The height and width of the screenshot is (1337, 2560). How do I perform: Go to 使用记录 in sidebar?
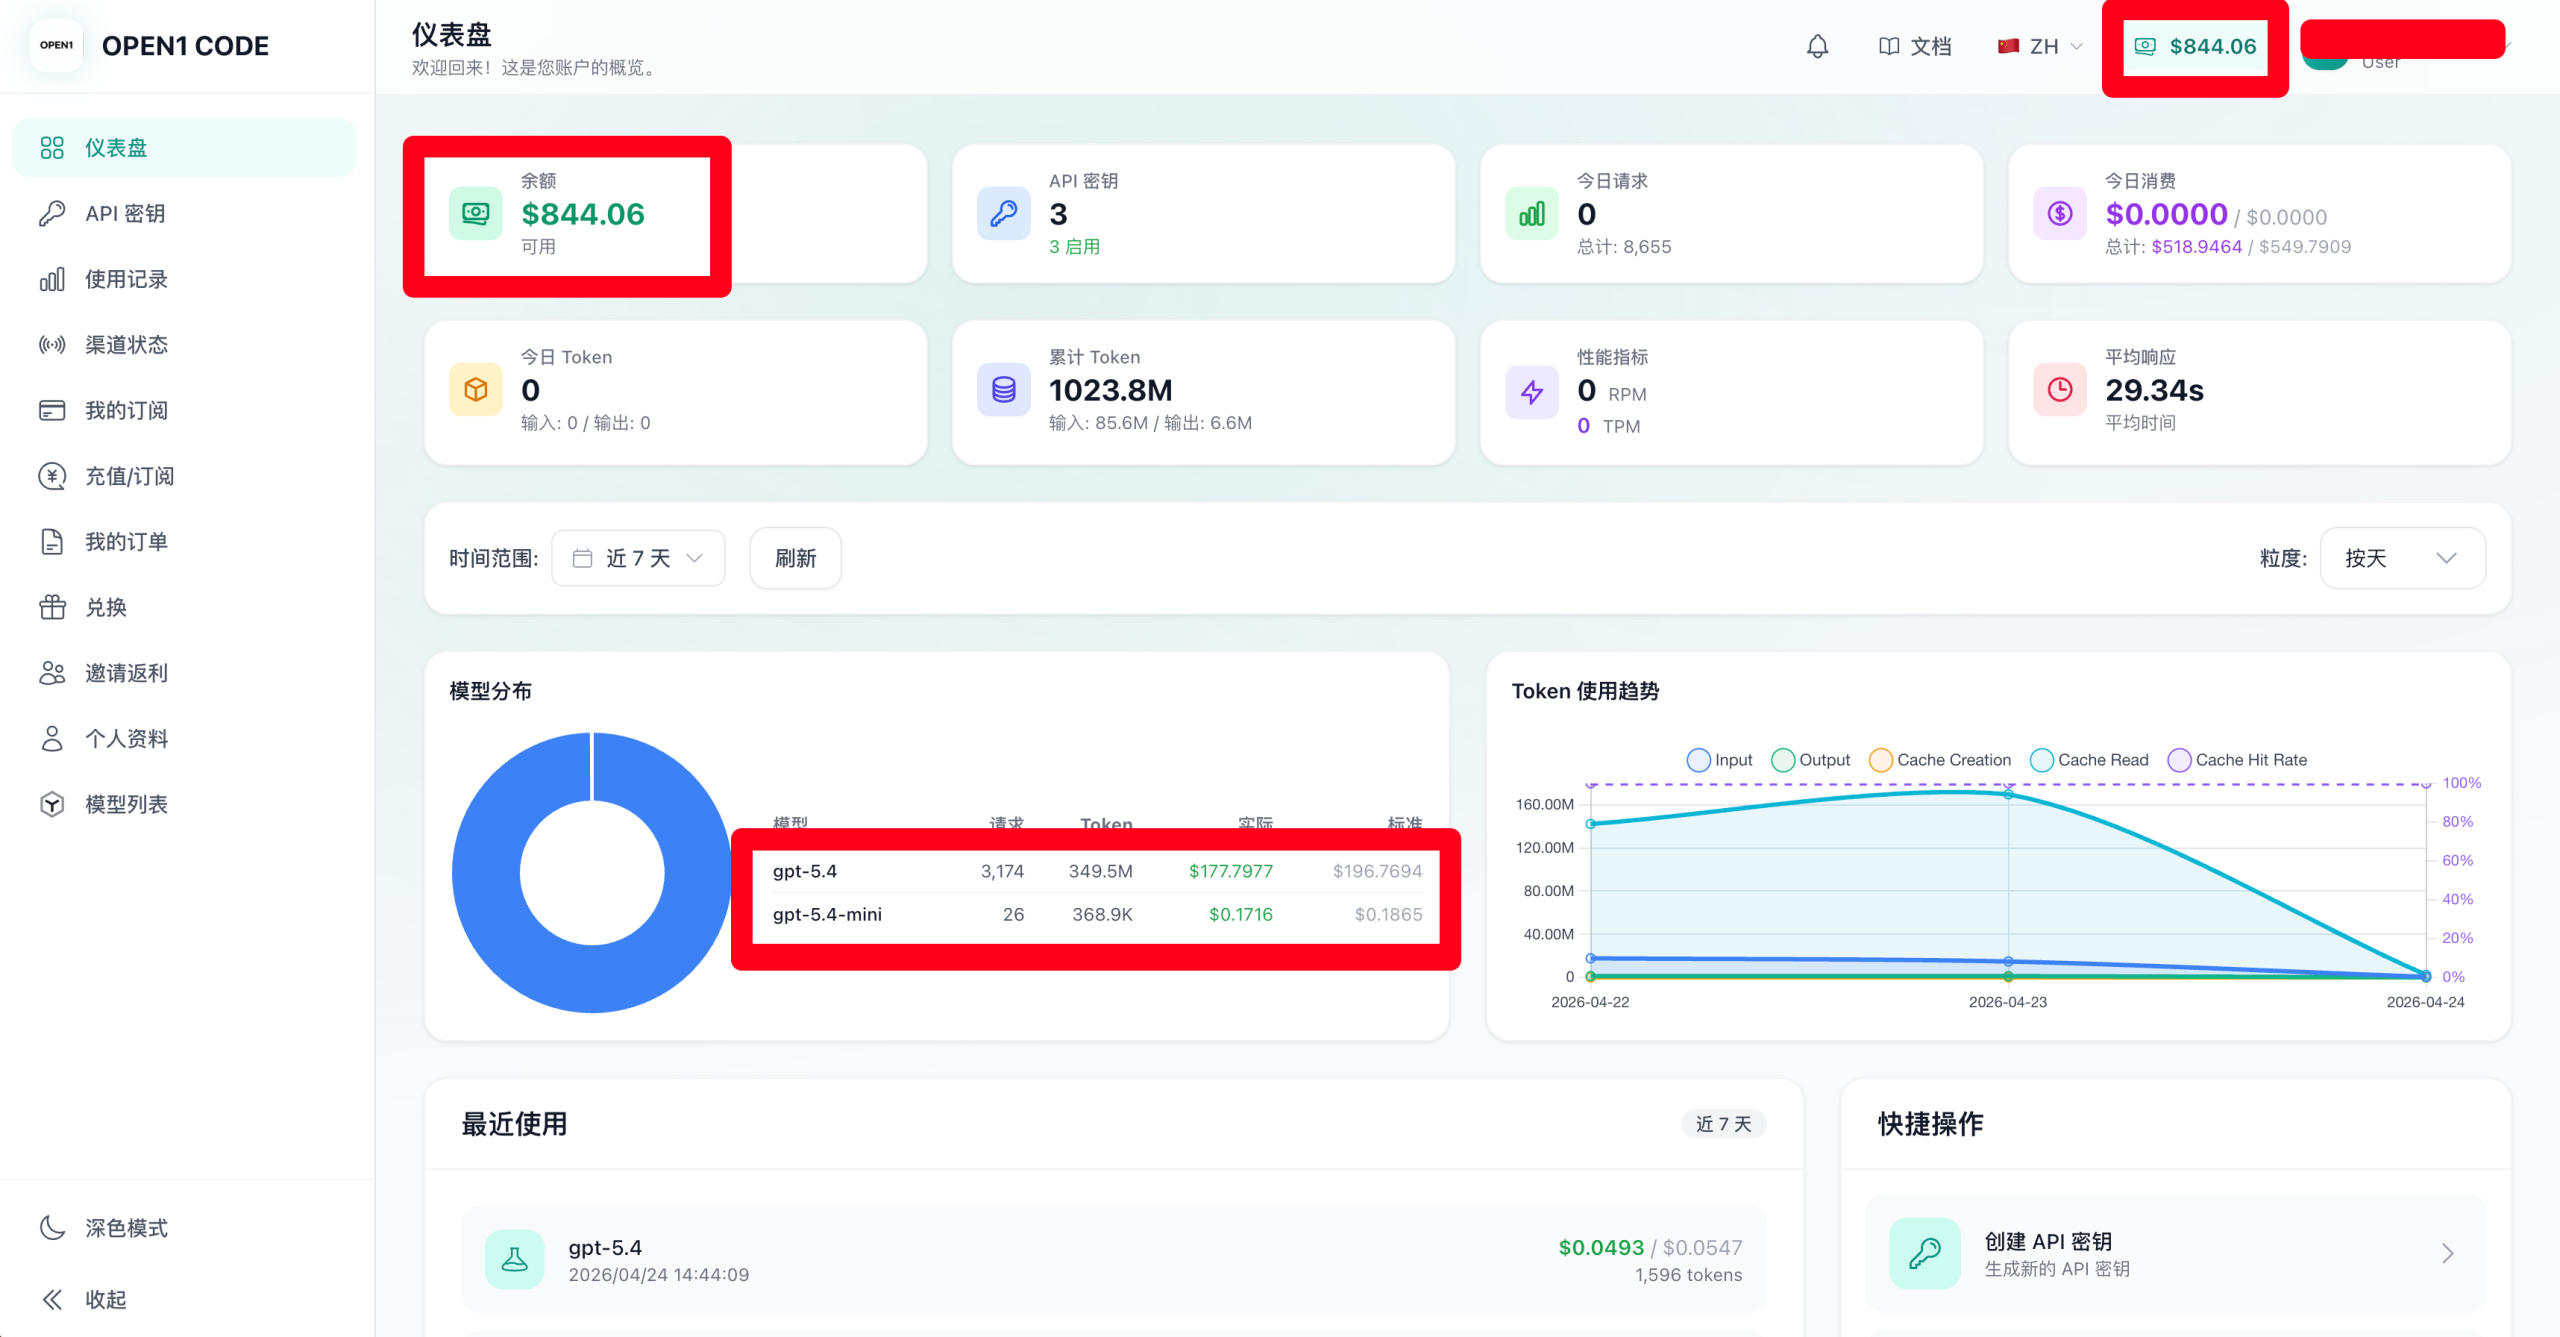126,279
